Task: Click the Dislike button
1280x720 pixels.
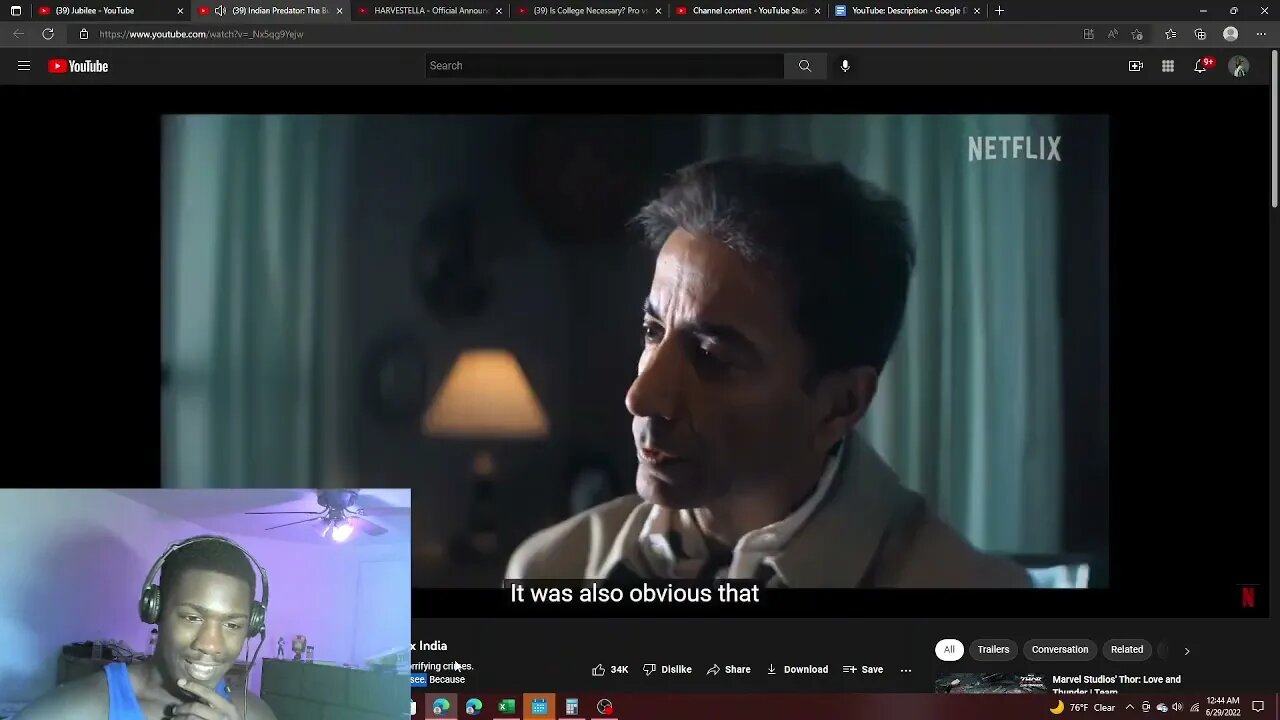Action: click(667, 669)
